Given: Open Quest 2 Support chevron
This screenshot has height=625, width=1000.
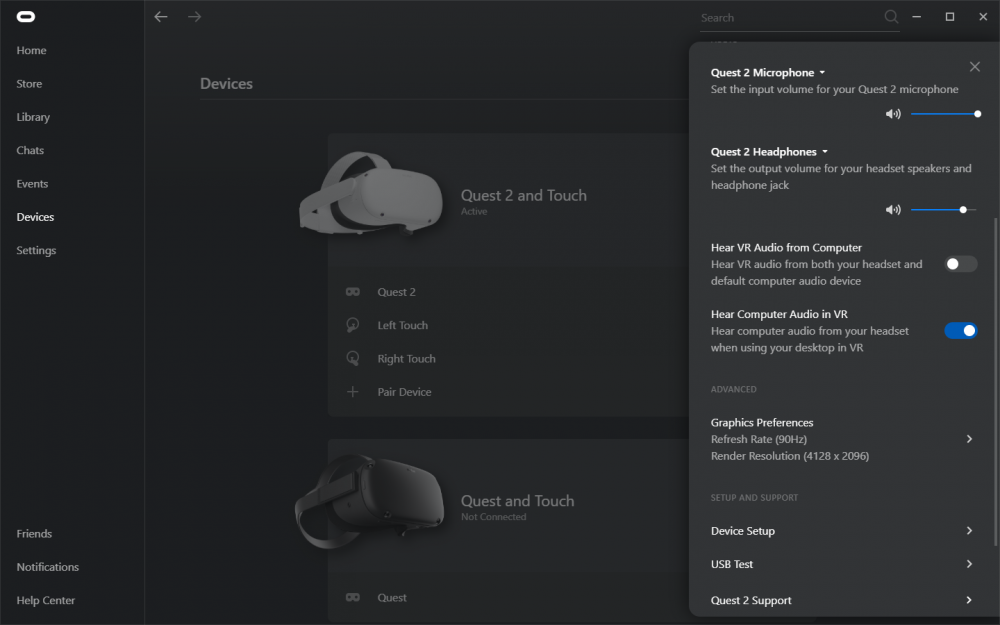Looking at the screenshot, I should [969, 600].
